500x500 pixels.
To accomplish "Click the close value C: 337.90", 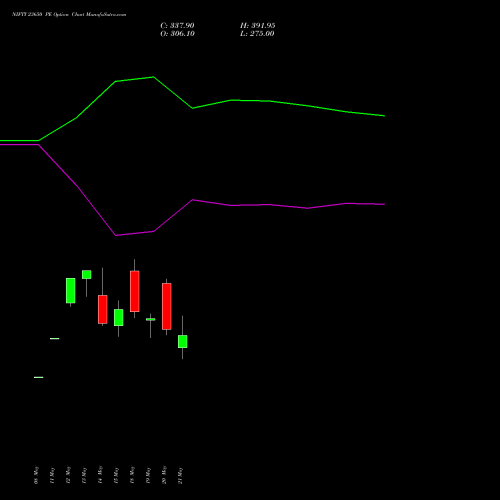I will point(177,26).
